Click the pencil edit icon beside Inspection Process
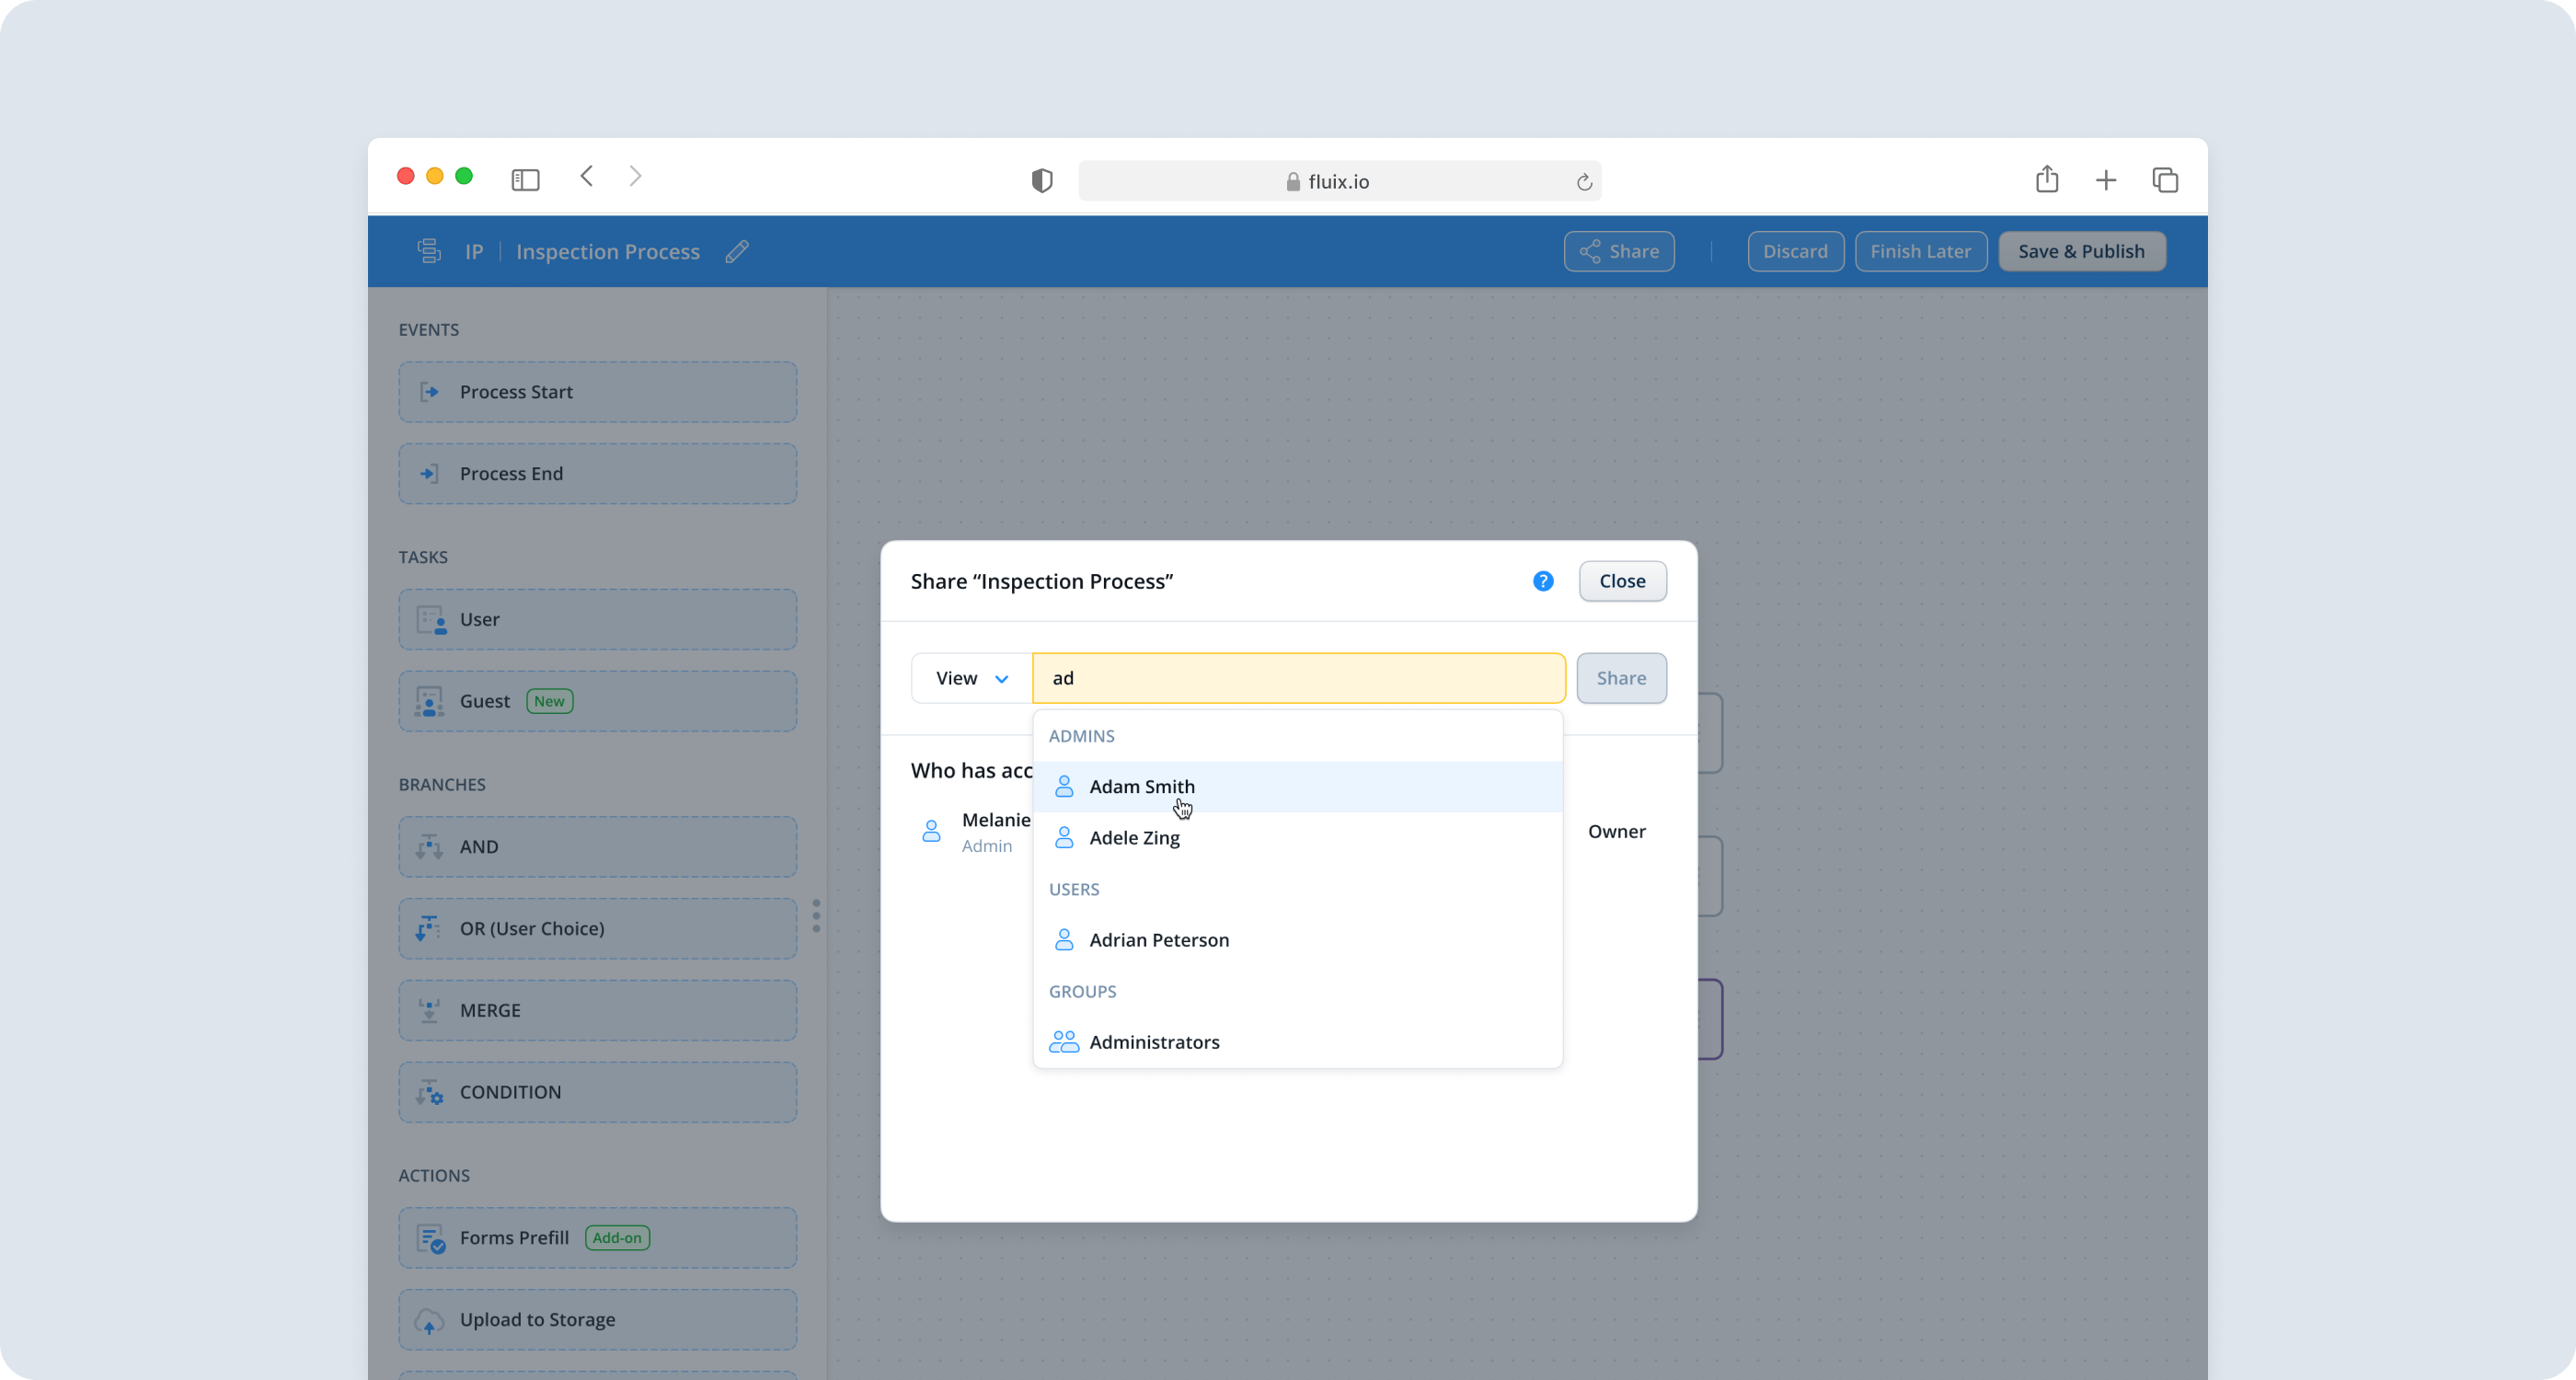This screenshot has height=1380, width=2576. coord(737,252)
